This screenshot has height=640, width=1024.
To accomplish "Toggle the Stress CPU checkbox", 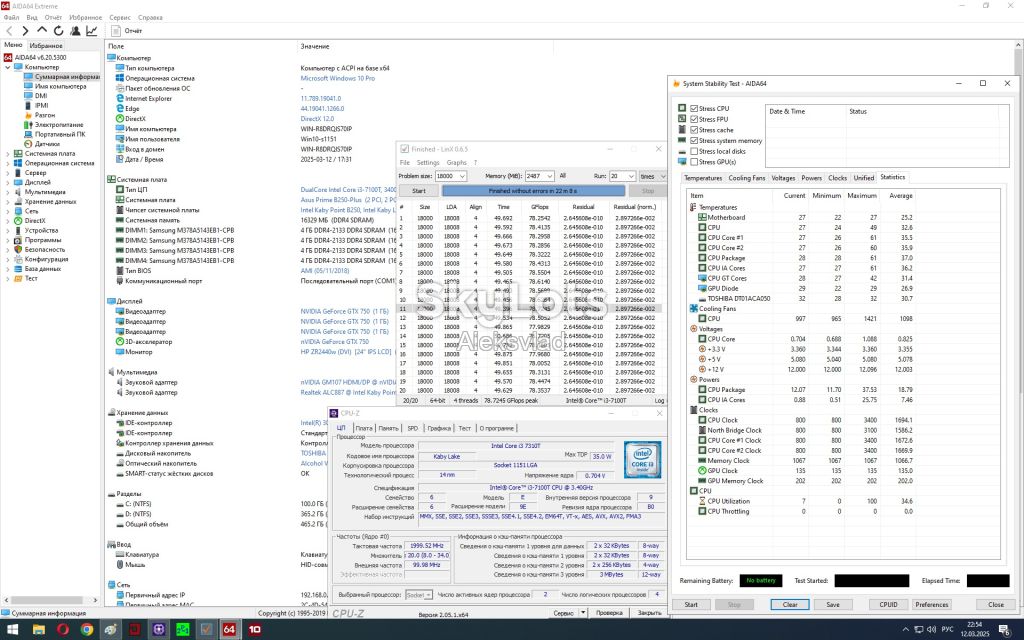I will (694, 108).
